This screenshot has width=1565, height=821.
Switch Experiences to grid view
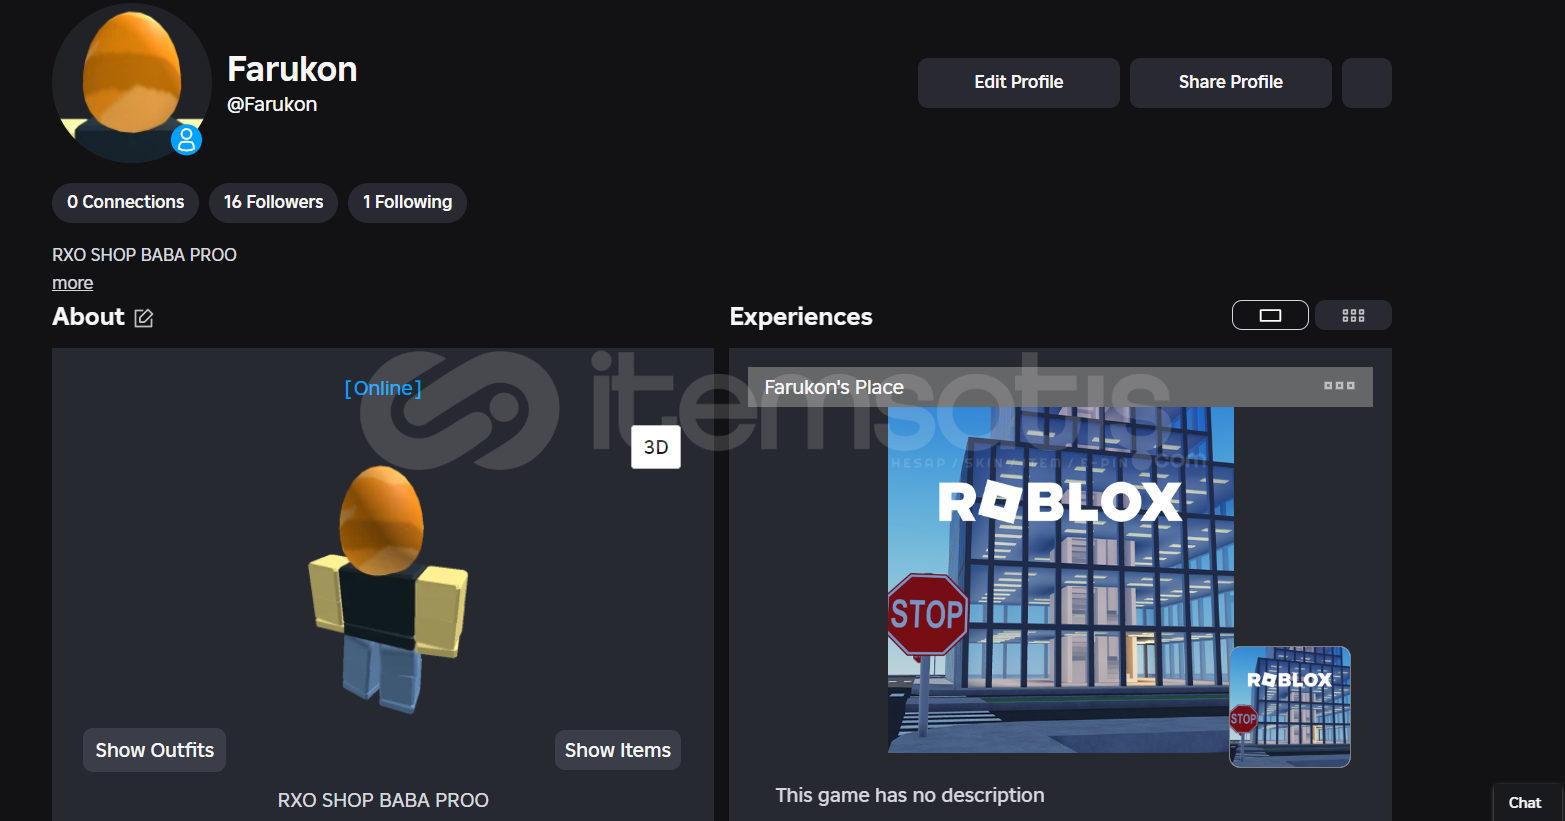coord(1353,315)
